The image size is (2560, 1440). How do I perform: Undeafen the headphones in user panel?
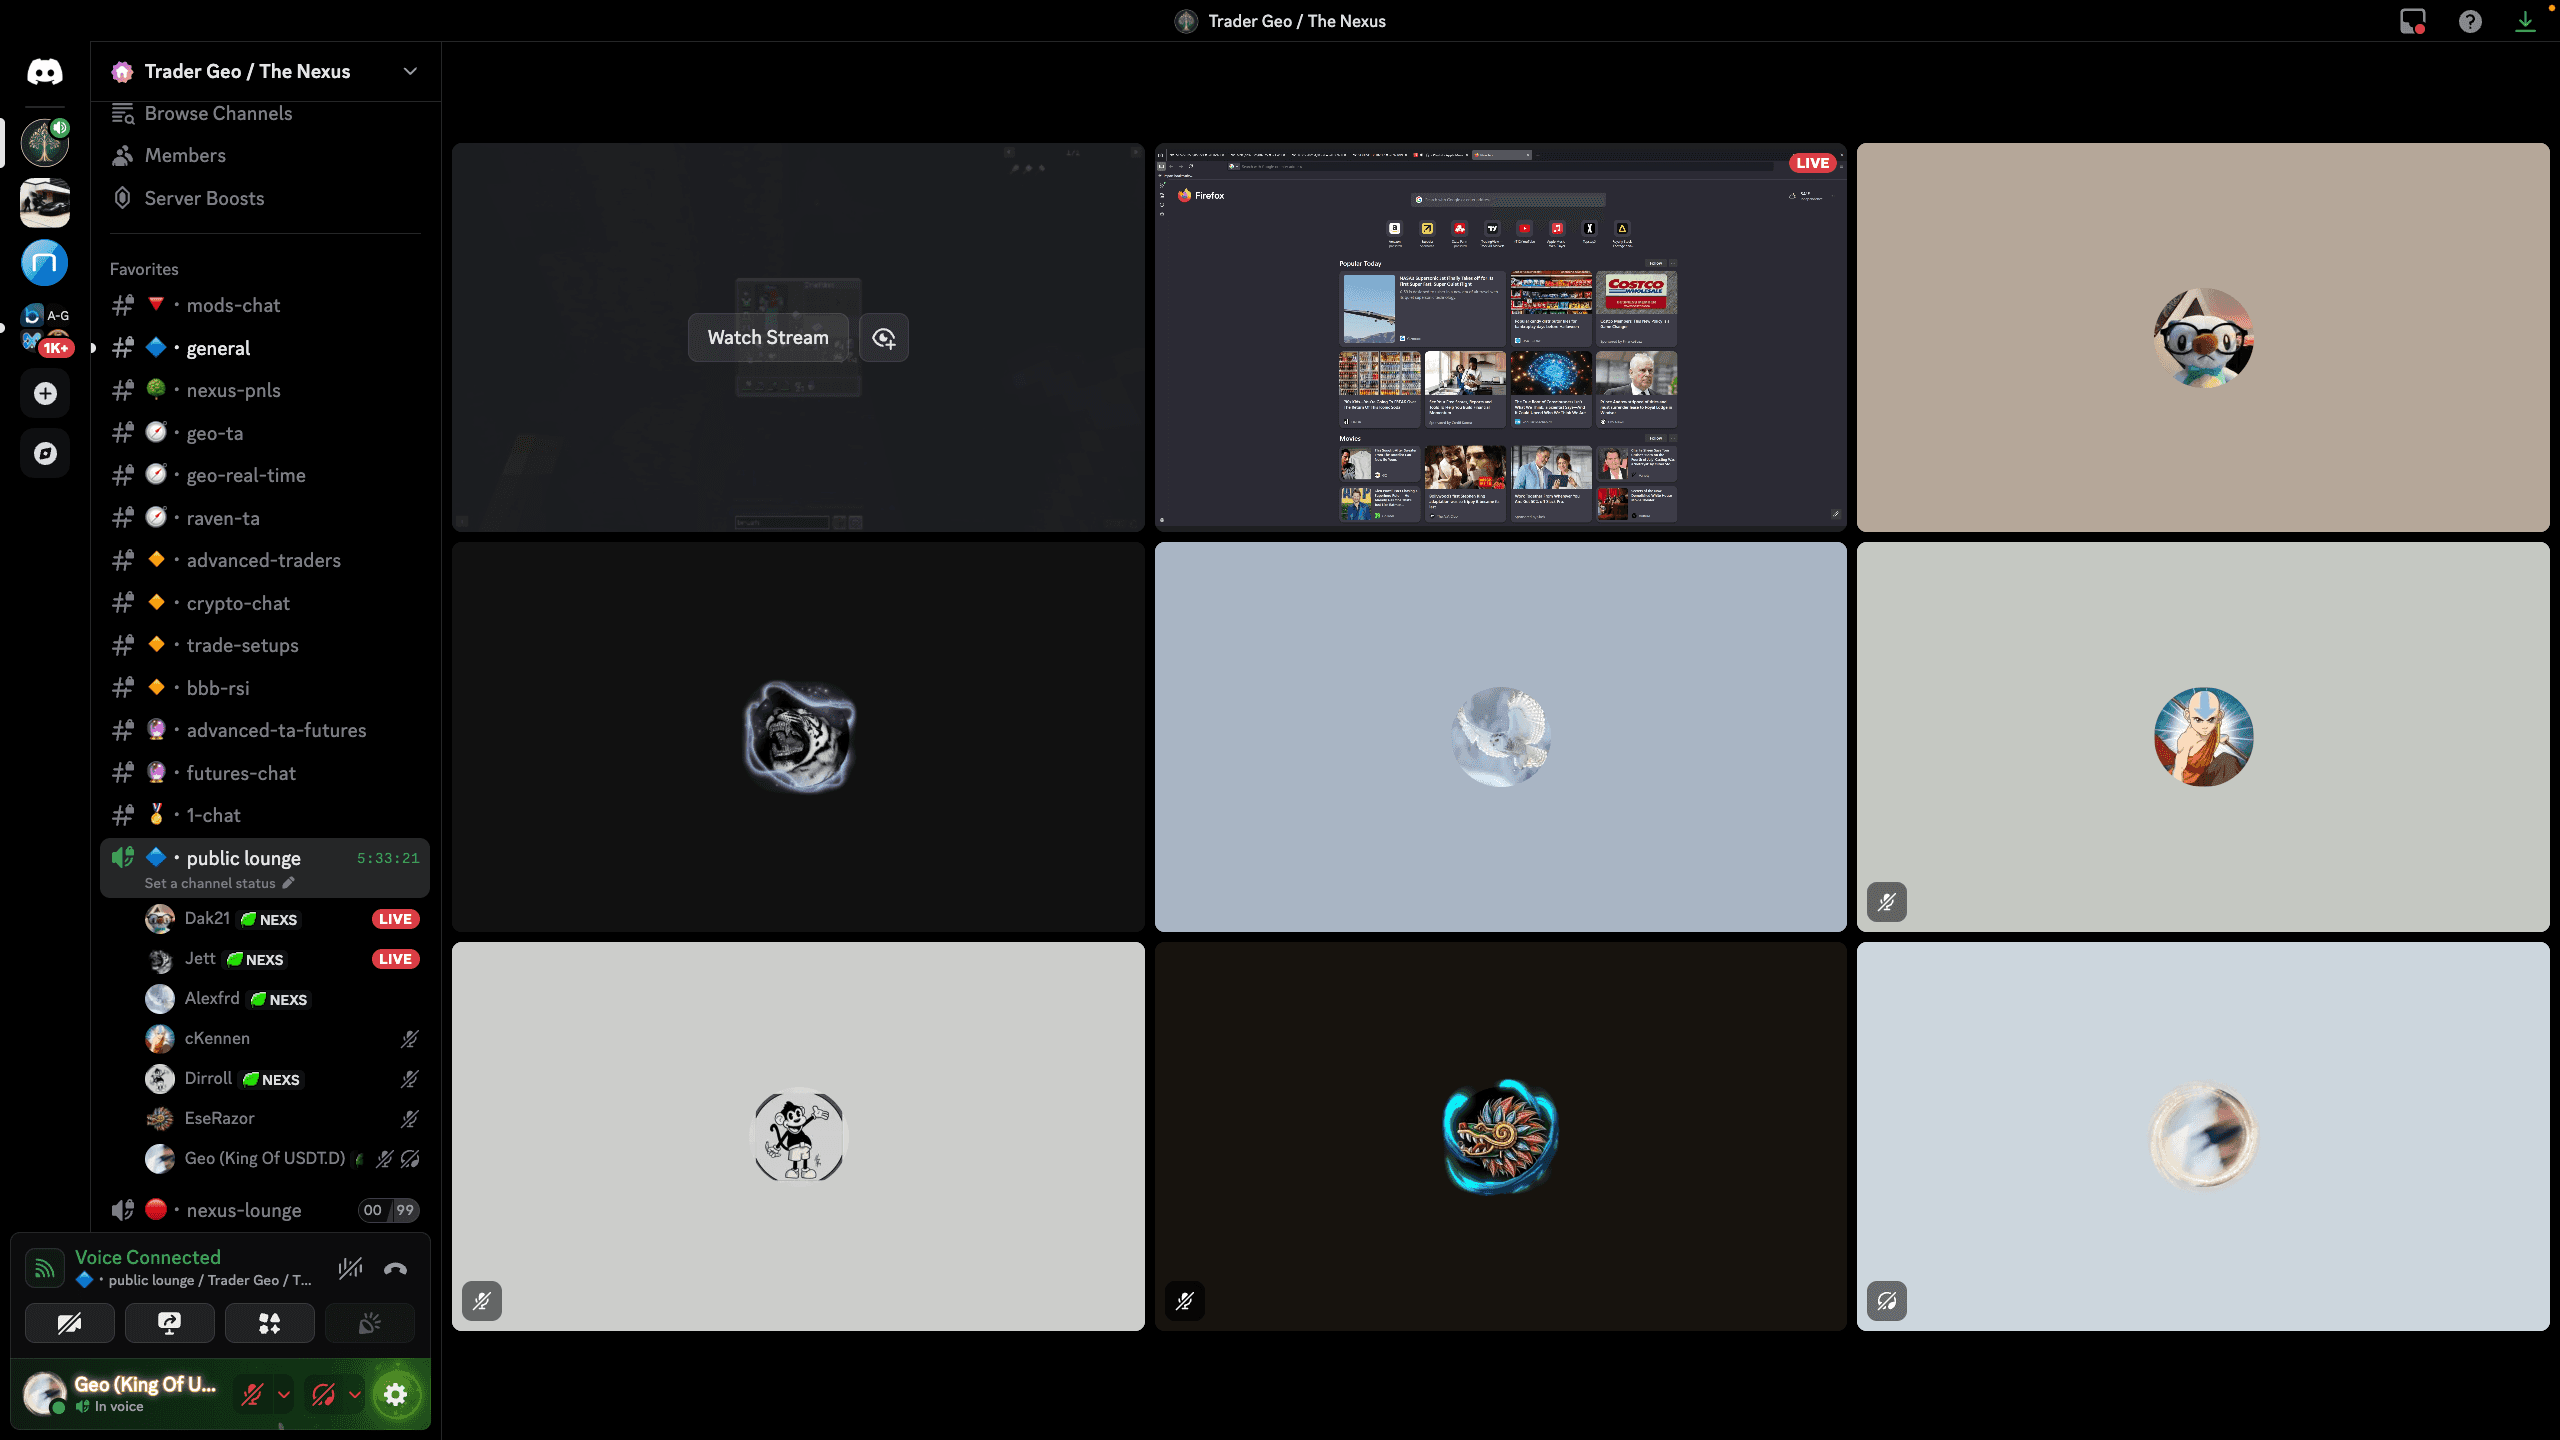pyautogui.click(x=323, y=1394)
